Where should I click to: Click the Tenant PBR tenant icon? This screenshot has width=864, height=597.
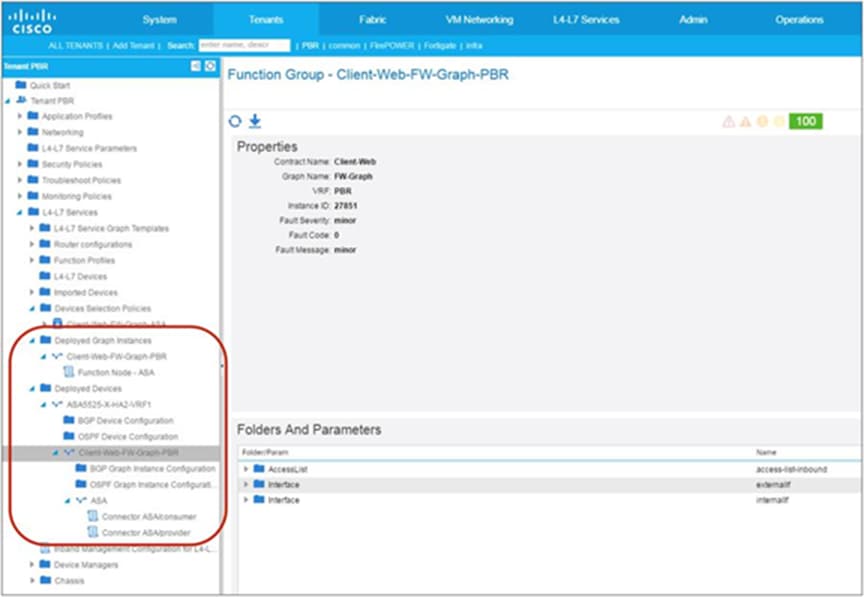tap(21, 100)
